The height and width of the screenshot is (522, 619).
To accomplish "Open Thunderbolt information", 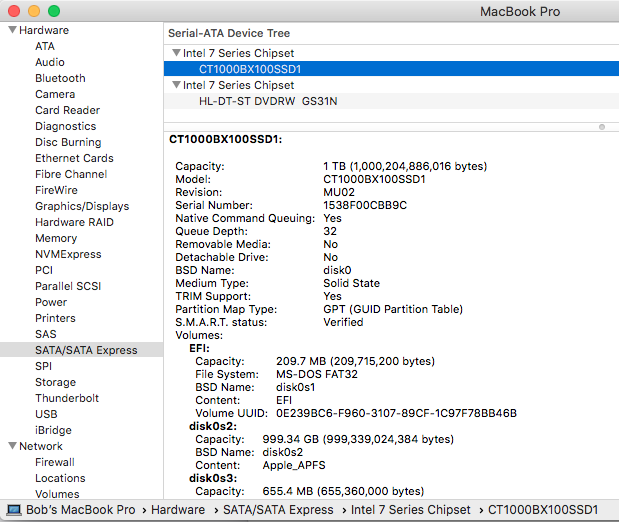I will [x=67, y=398].
